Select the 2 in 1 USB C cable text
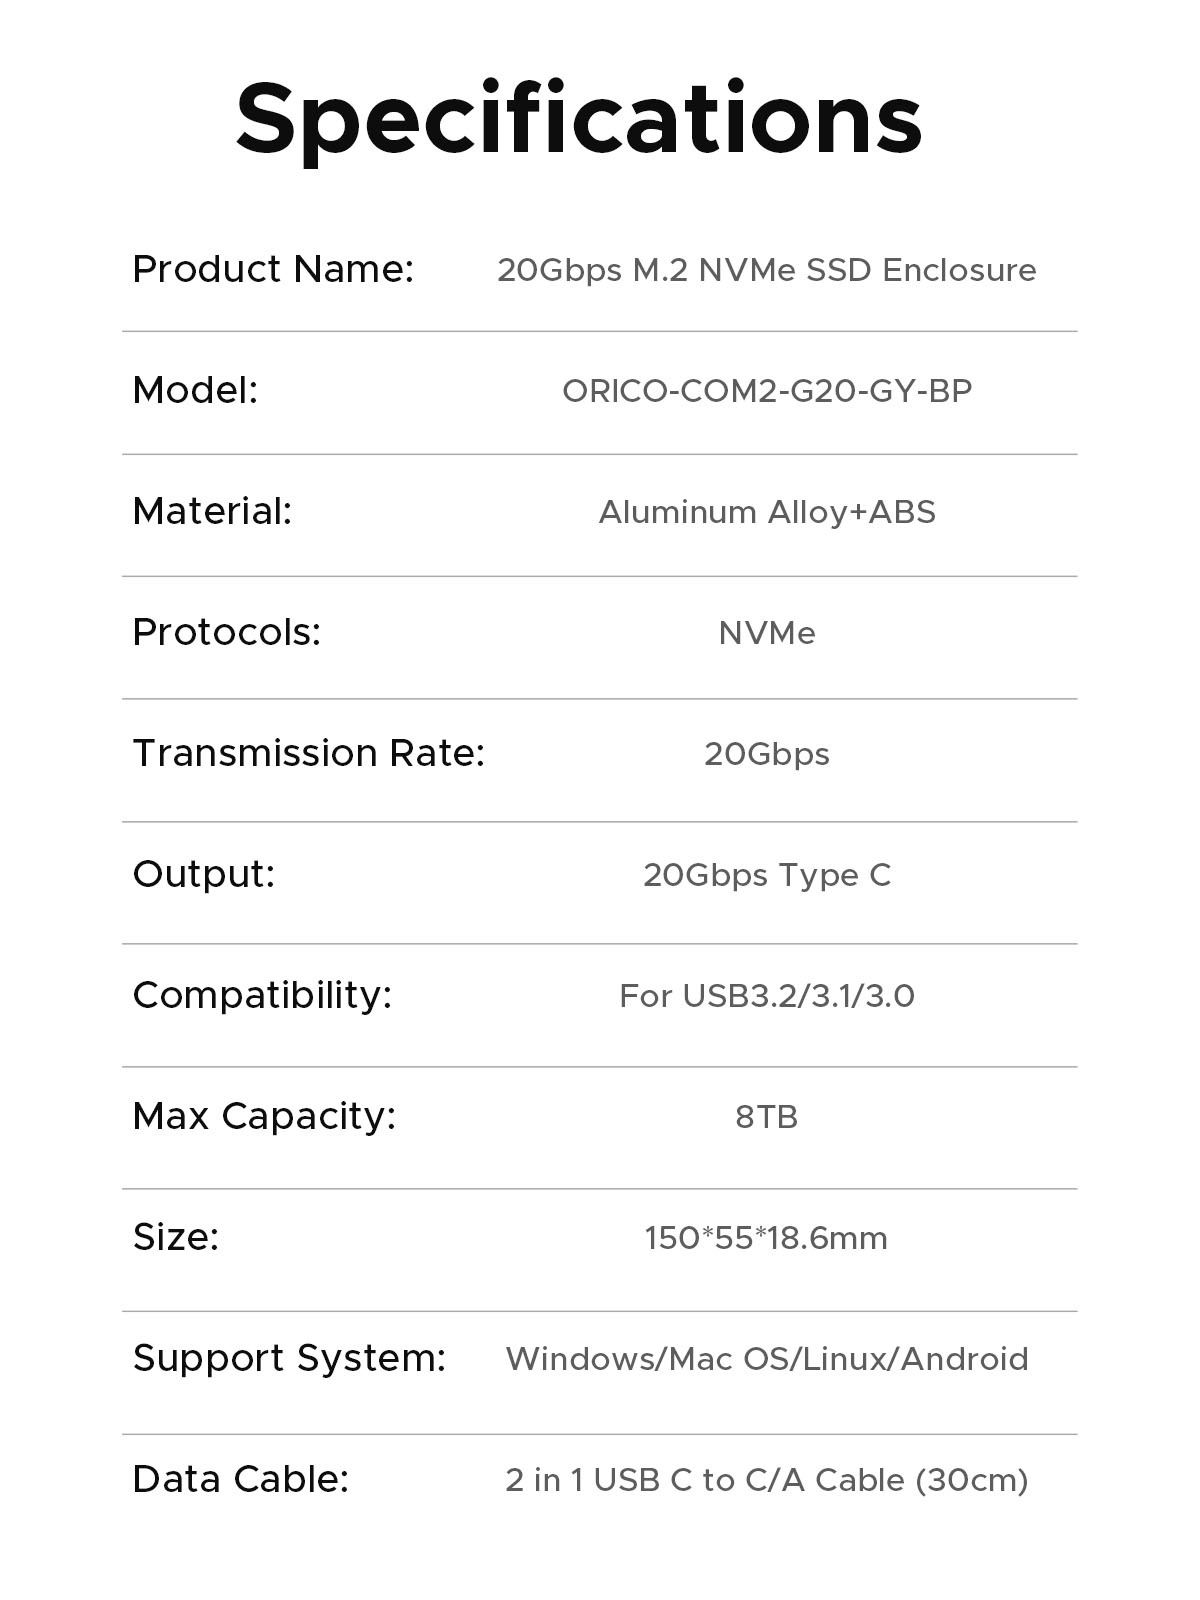Viewport: 1200px width, 1600px height. 766,1480
